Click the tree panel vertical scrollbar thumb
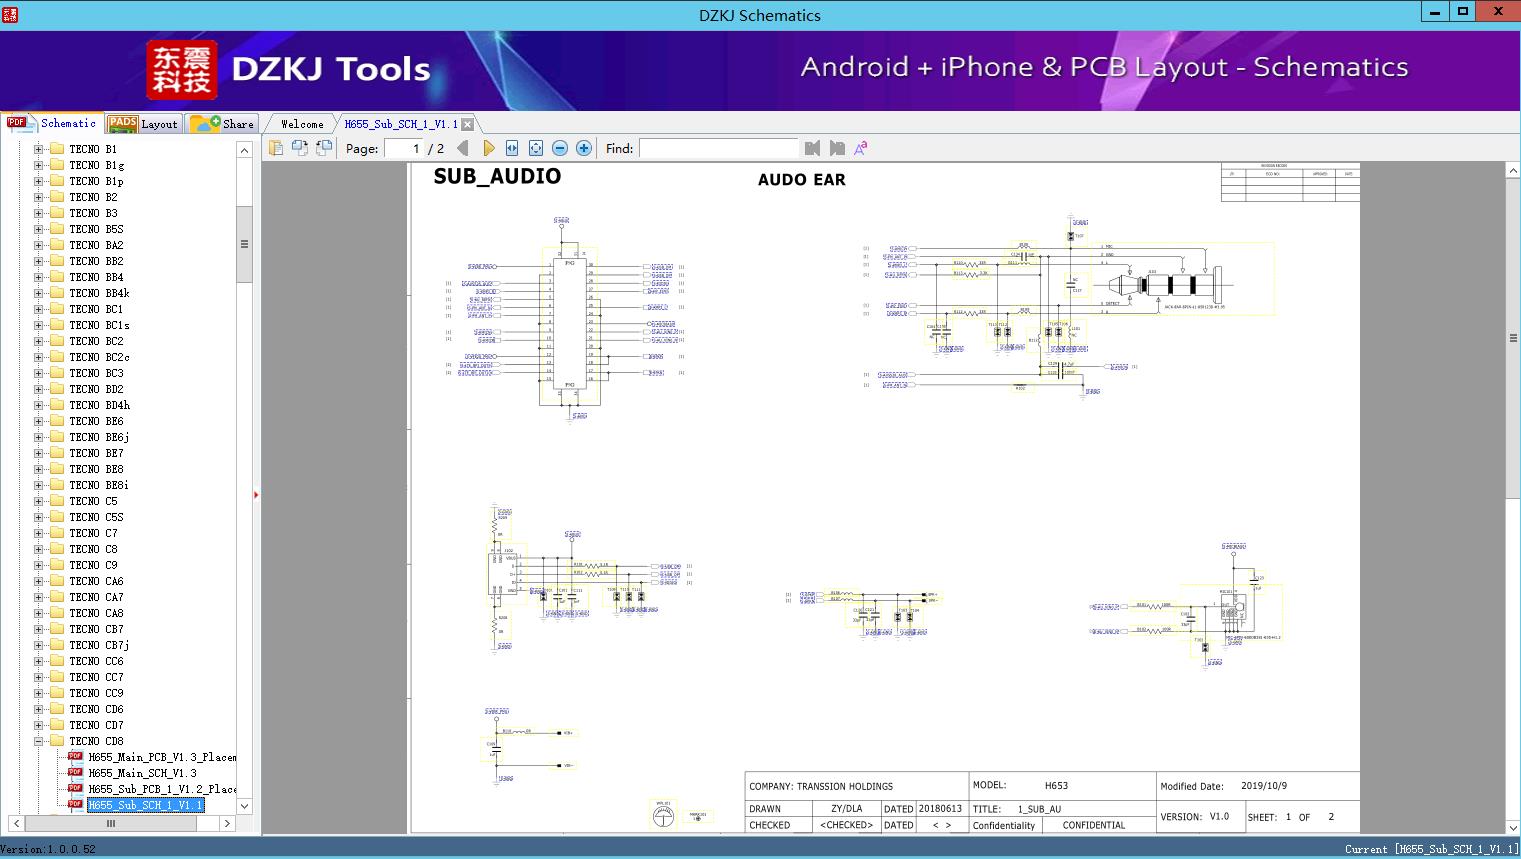The image size is (1521, 859). pyautogui.click(x=244, y=244)
